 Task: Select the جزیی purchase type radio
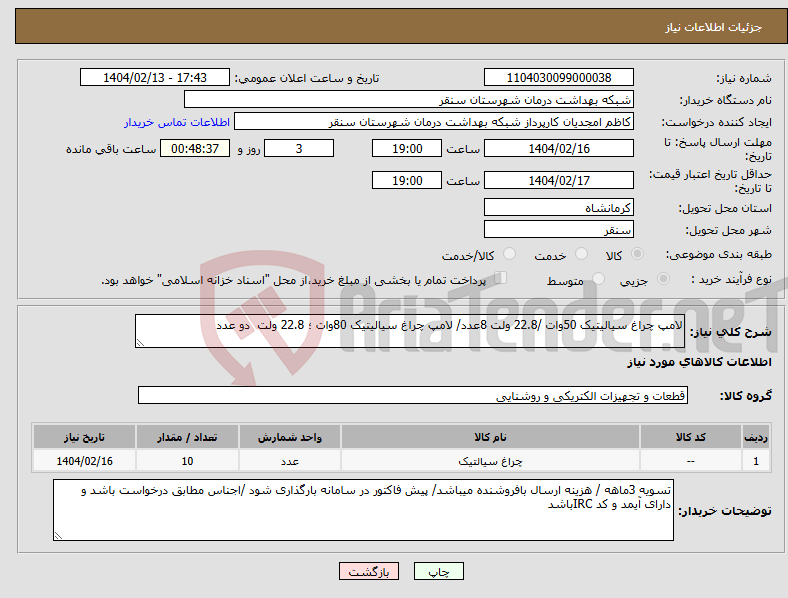663,279
